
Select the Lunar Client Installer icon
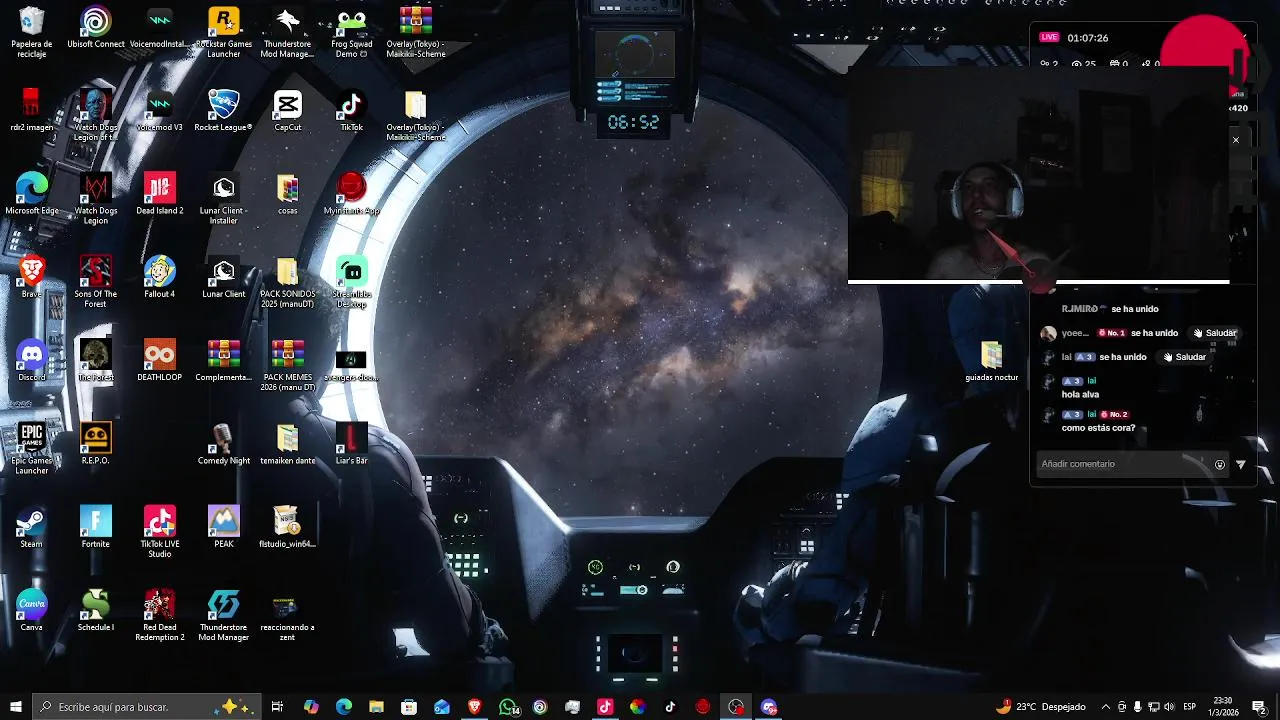coord(224,198)
